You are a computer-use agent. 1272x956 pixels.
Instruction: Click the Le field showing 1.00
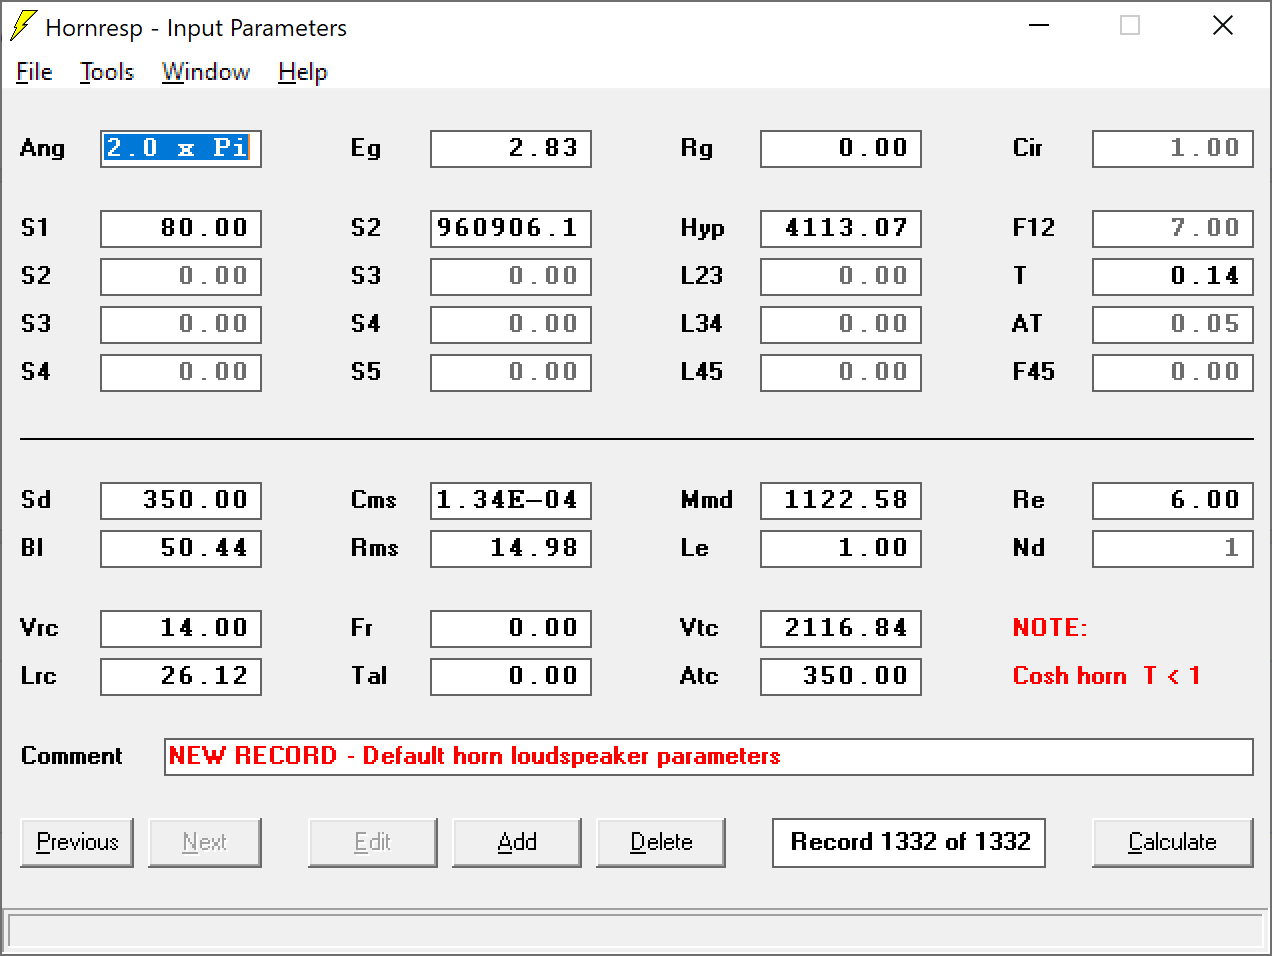click(841, 549)
